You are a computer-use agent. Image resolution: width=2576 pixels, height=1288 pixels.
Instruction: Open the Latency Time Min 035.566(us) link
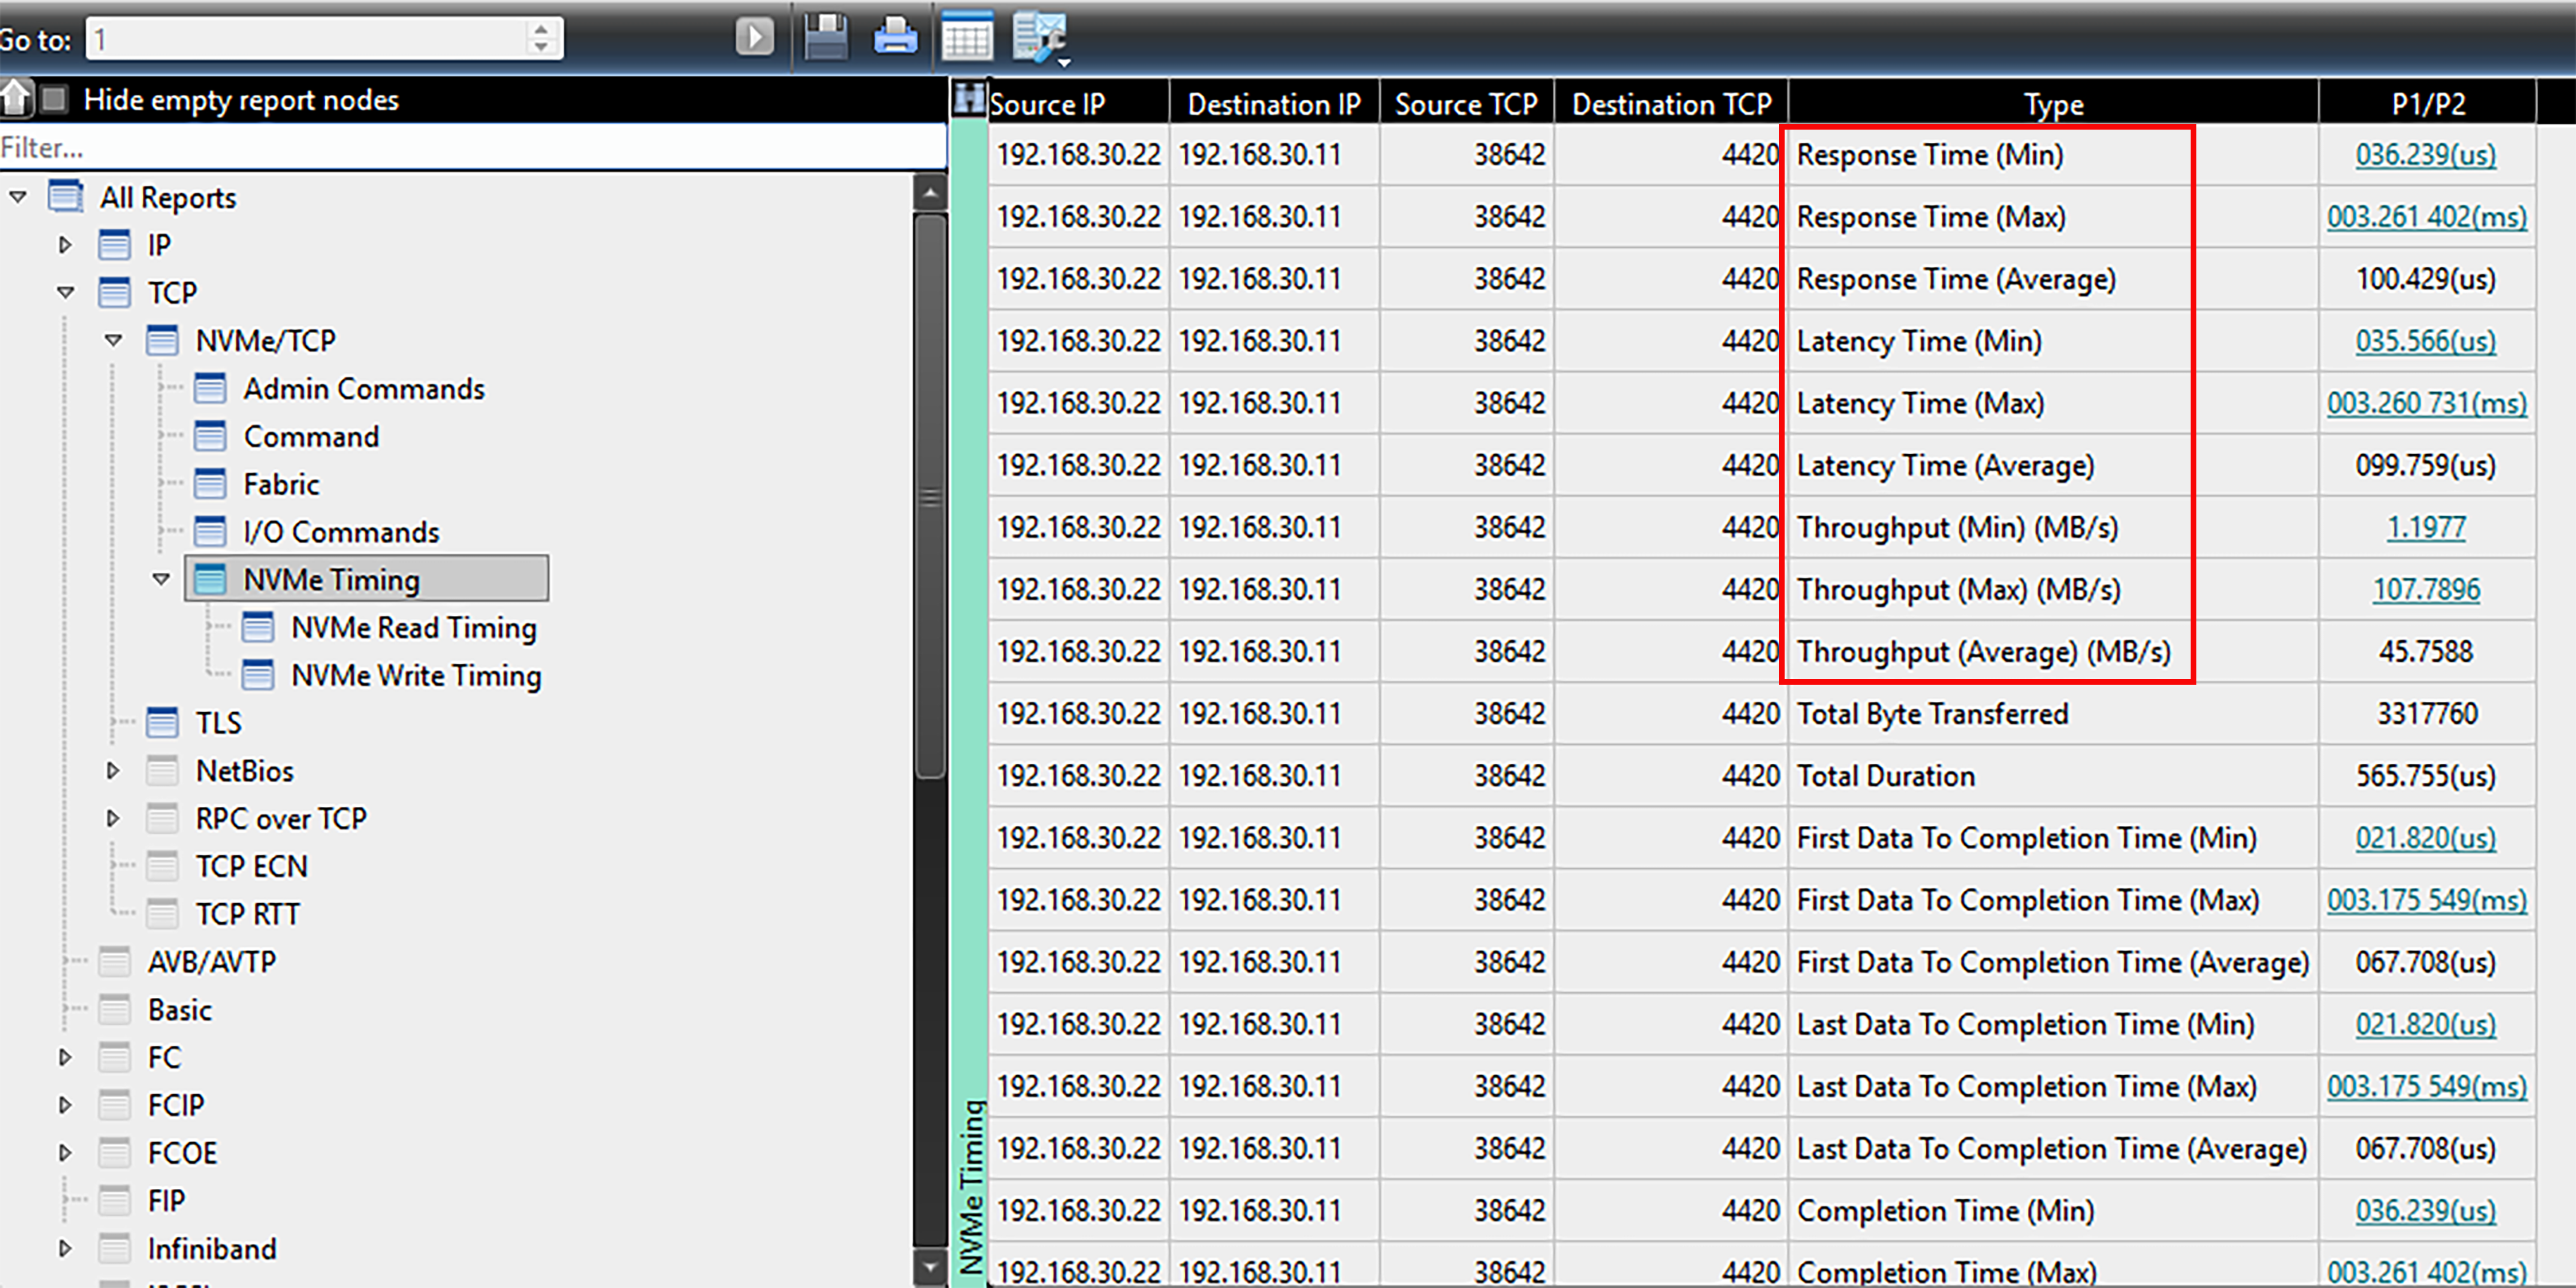click(2425, 341)
